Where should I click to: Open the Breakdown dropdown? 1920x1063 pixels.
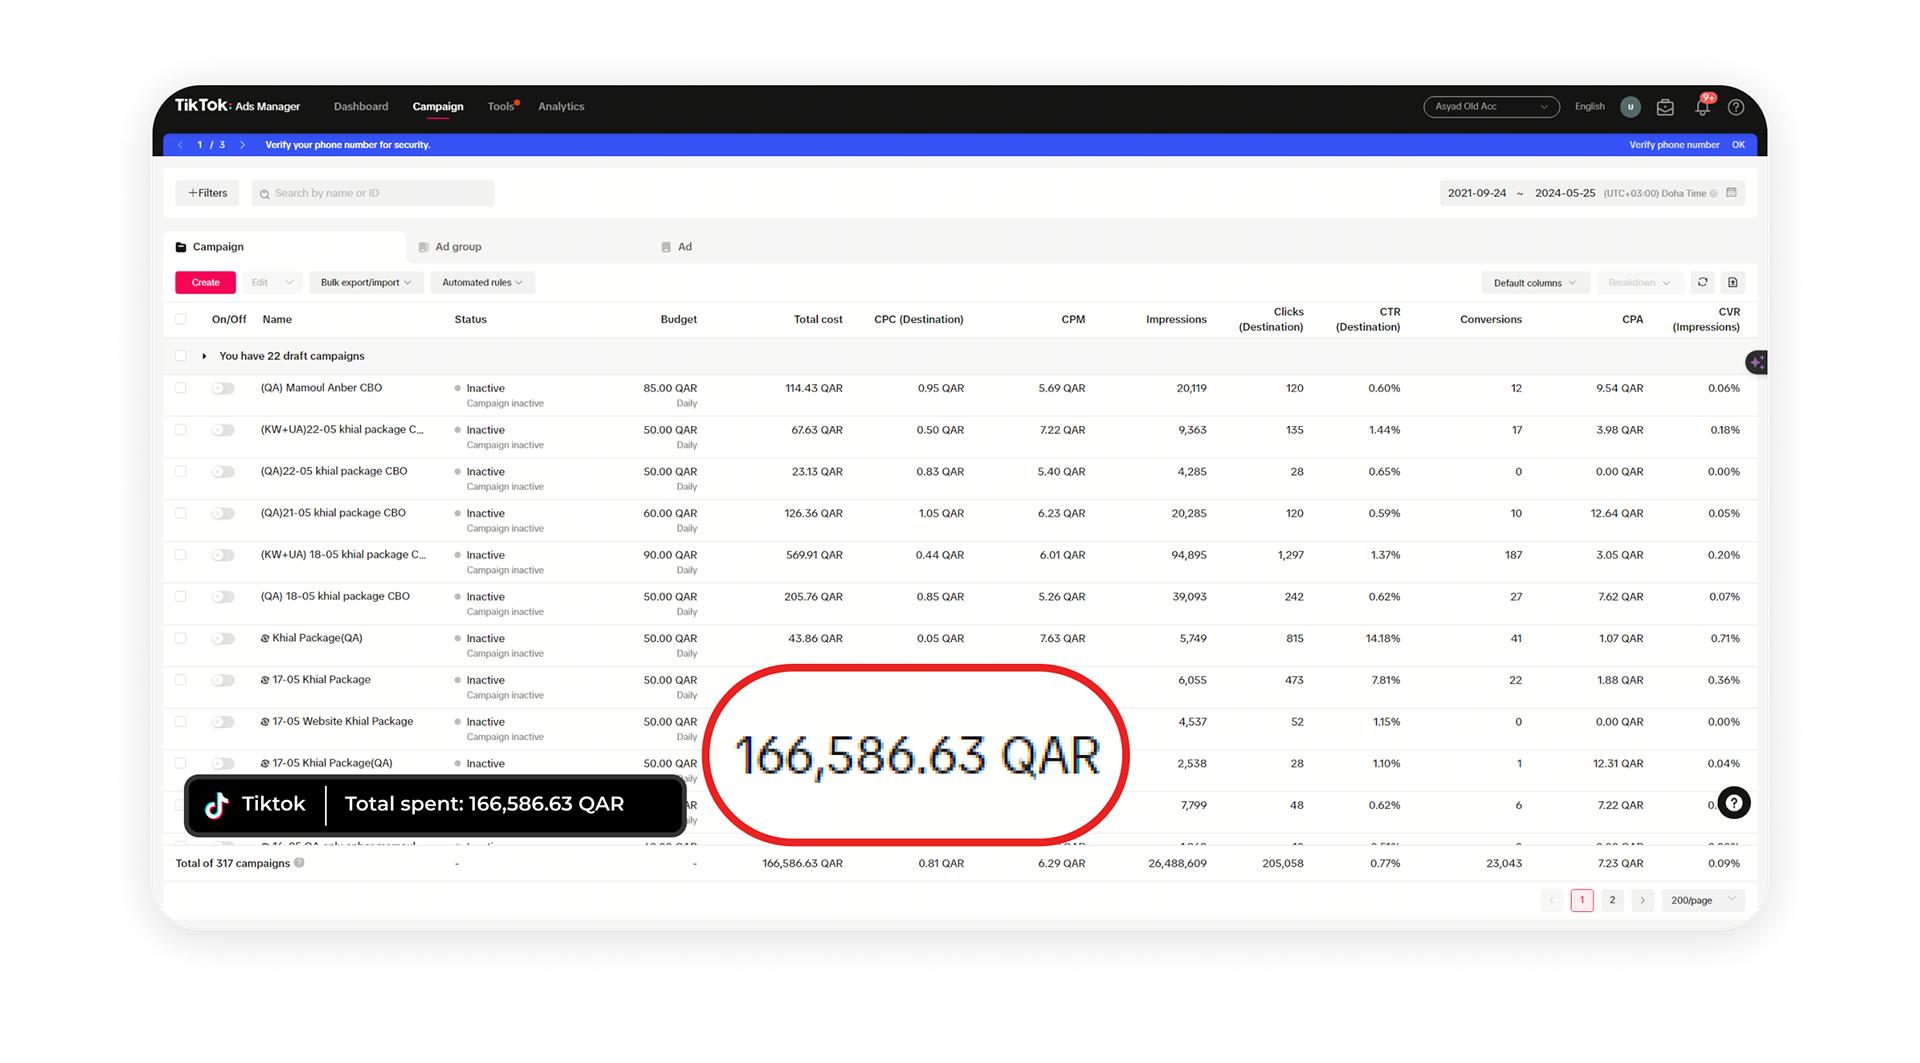(x=1639, y=283)
